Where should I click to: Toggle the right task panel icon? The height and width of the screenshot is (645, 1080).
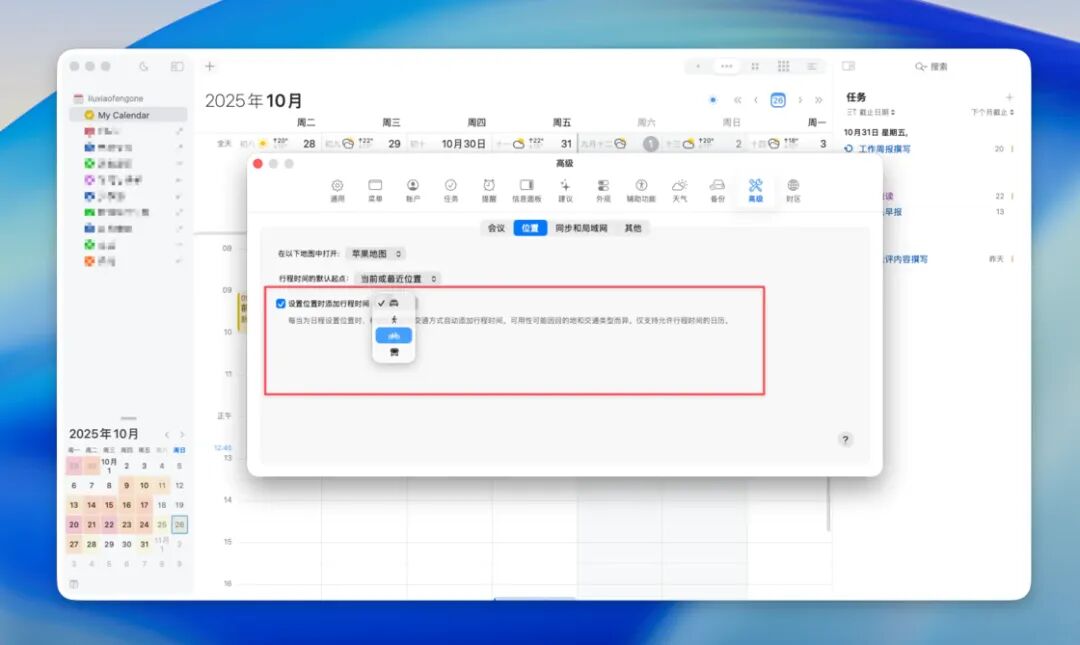[x=849, y=66]
